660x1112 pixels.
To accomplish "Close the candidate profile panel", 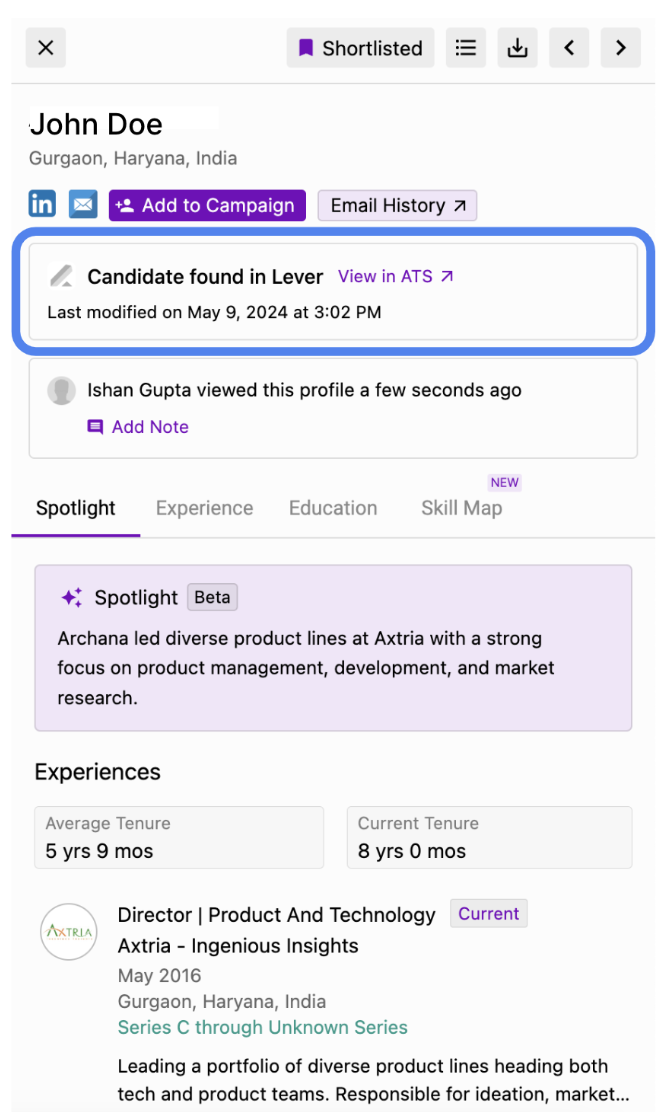I will 46,48.
